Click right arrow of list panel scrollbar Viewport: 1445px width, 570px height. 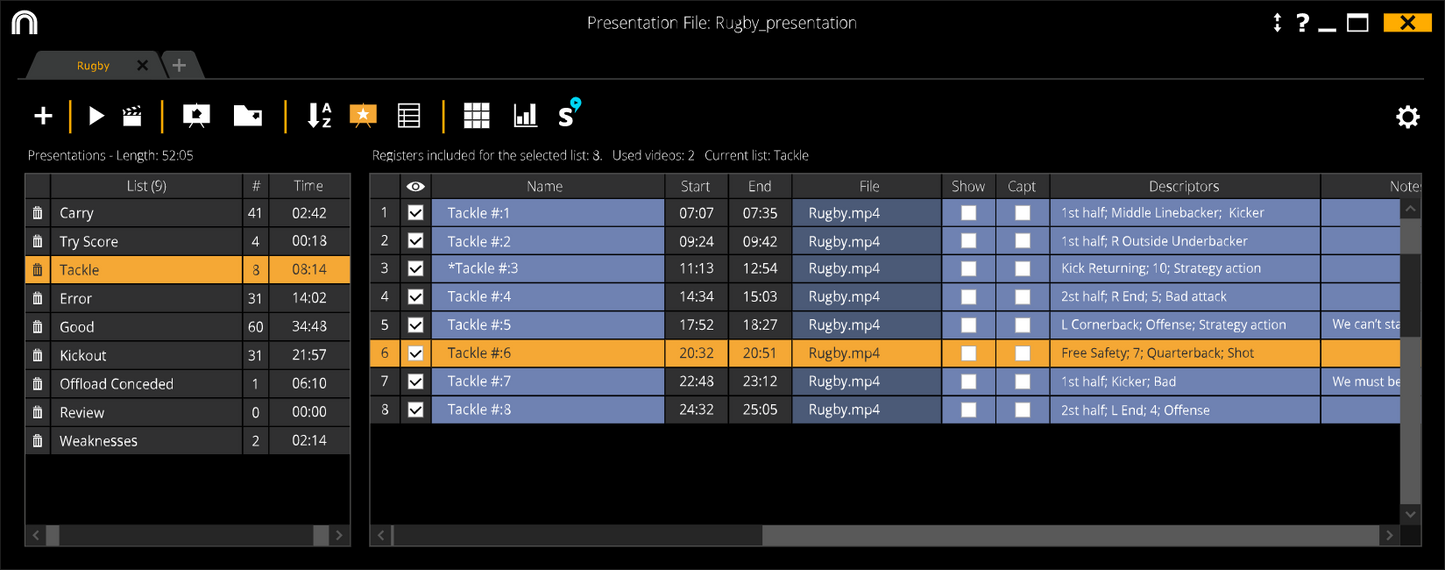point(339,536)
